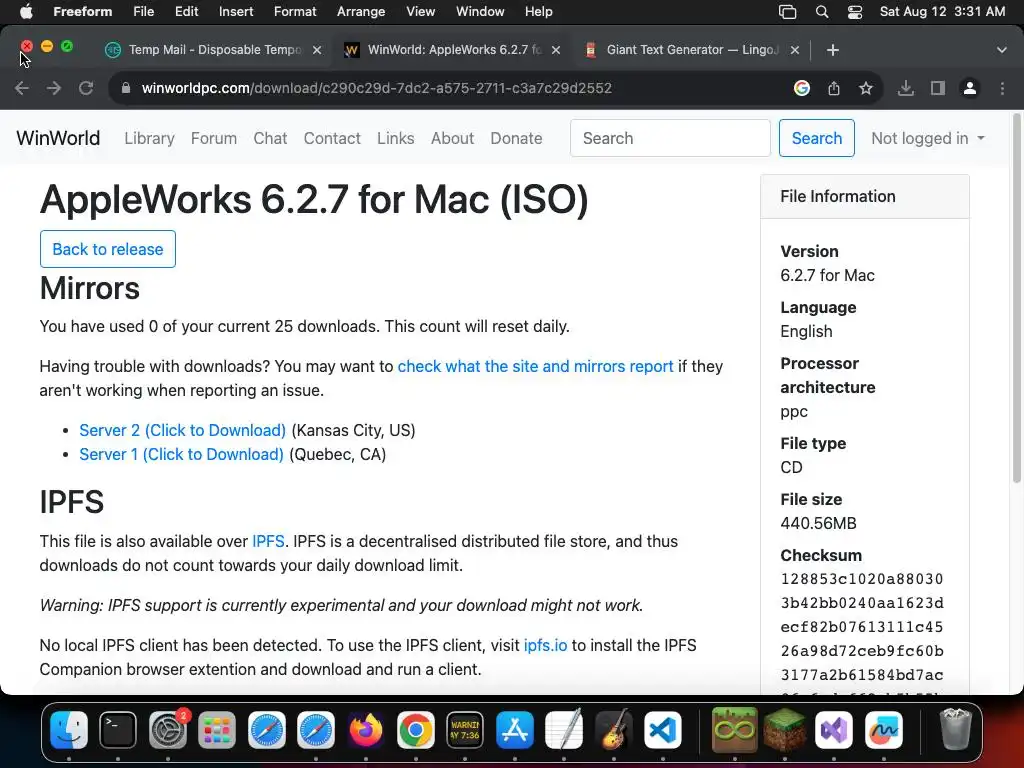The height and width of the screenshot is (768, 1024).
Task: Open a new browser tab
Action: coord(833,50)
